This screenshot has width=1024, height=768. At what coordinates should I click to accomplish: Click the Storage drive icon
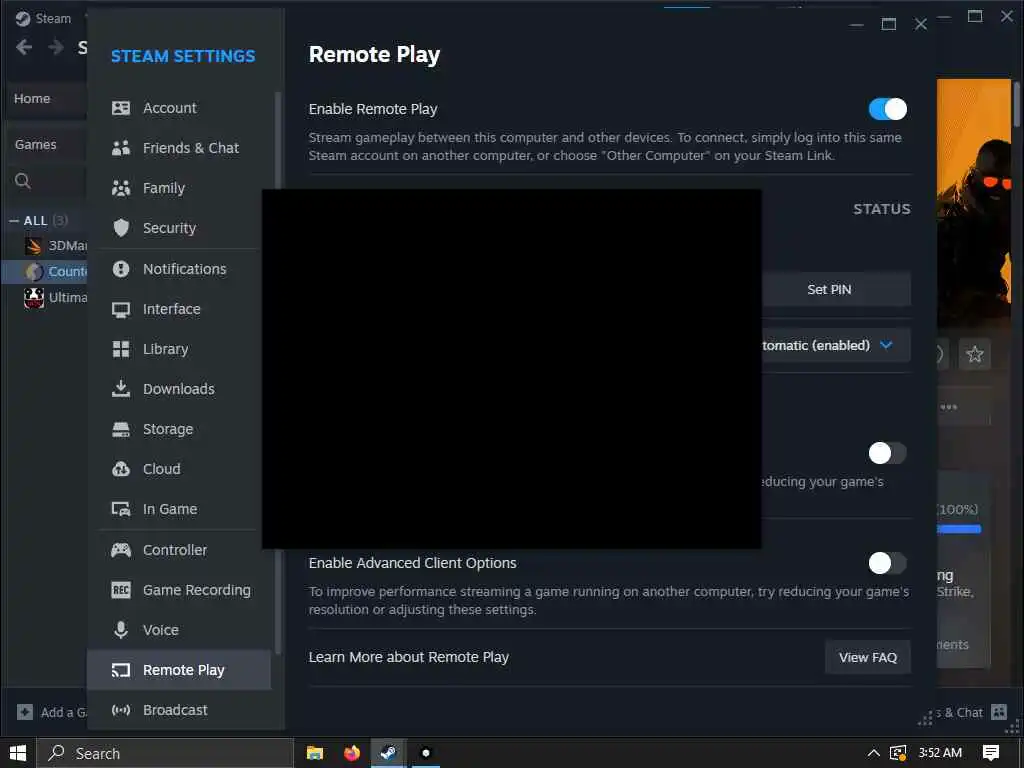click(x=121, y=429)
